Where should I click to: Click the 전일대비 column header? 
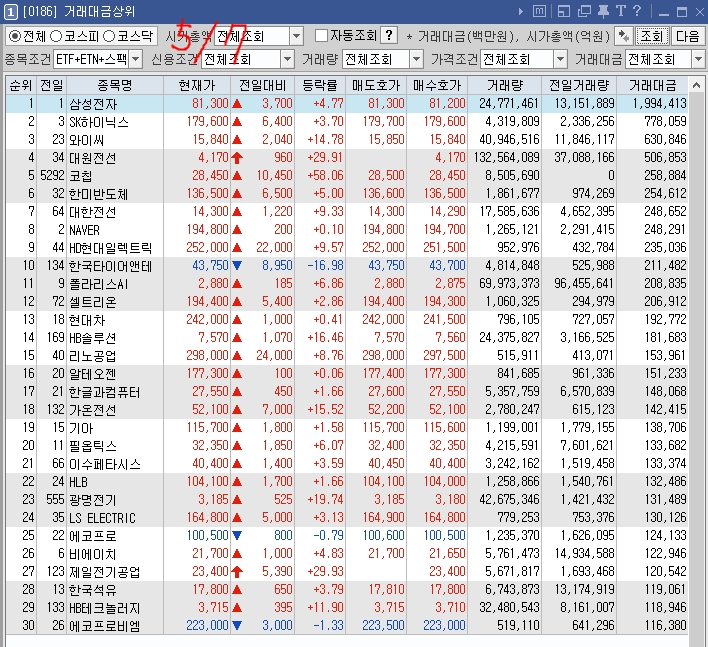(262, 85)
